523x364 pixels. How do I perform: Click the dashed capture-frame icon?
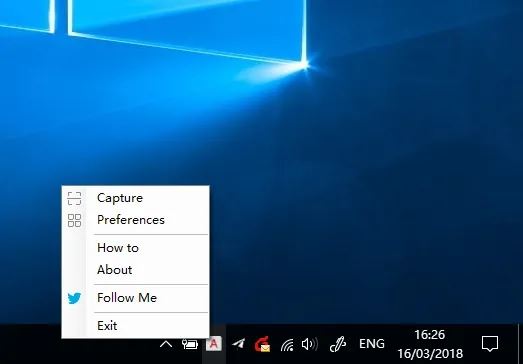coord(74,198)
